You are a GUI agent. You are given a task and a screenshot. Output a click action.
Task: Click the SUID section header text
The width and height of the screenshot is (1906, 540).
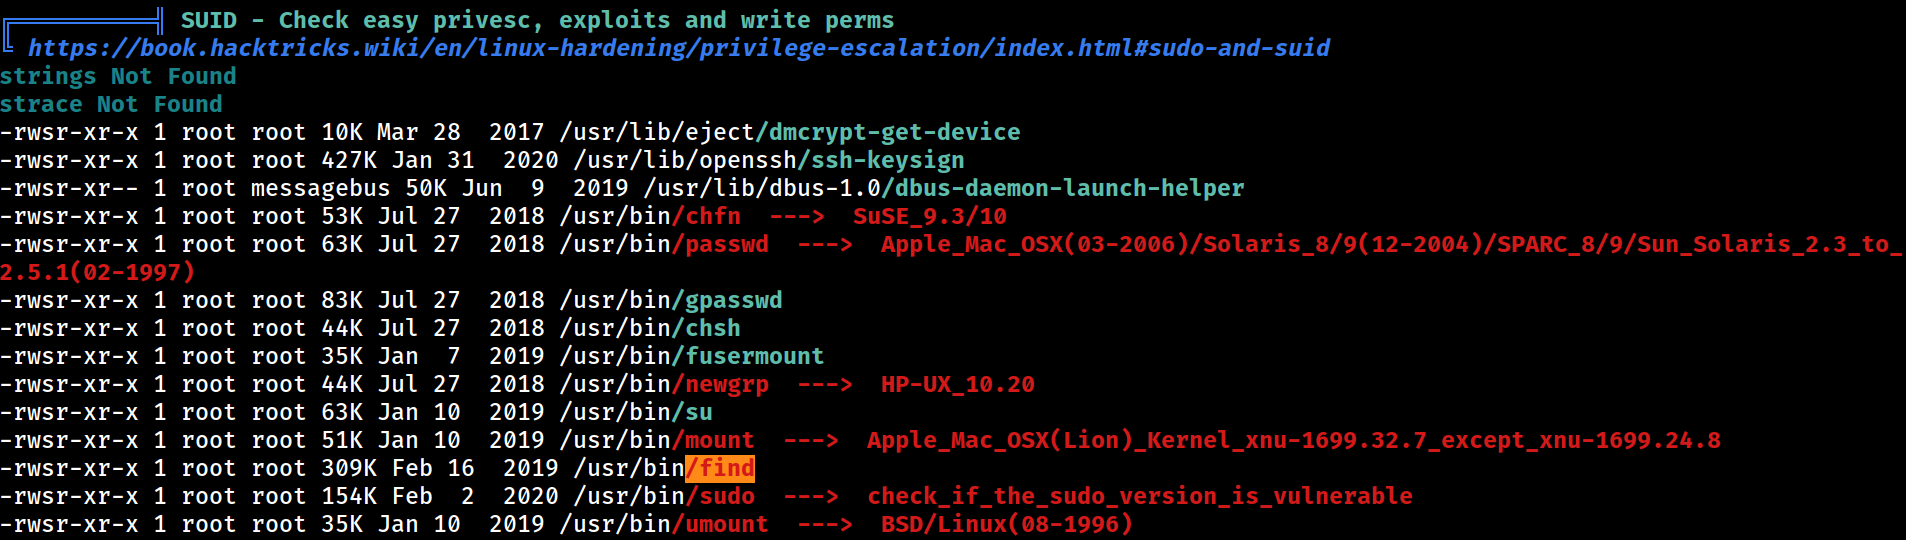tap(537, 20)
